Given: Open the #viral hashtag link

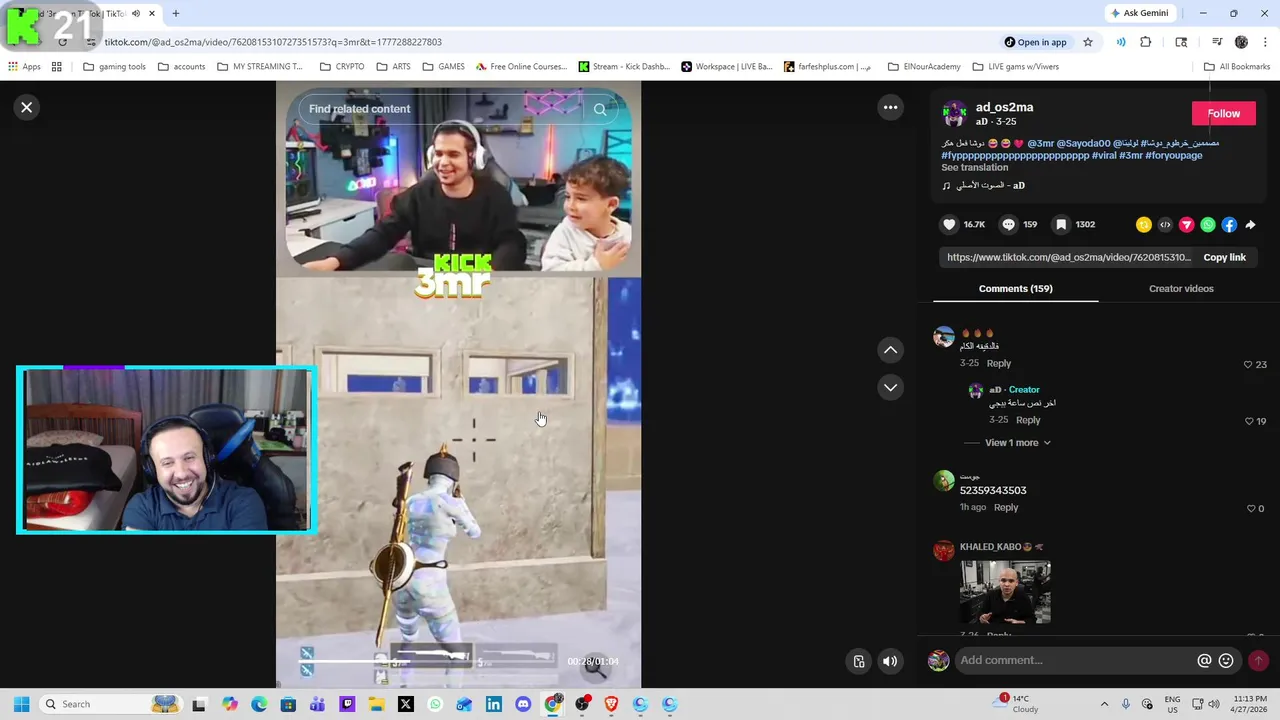Looking at the screenshot, I should pos(1103,155).
